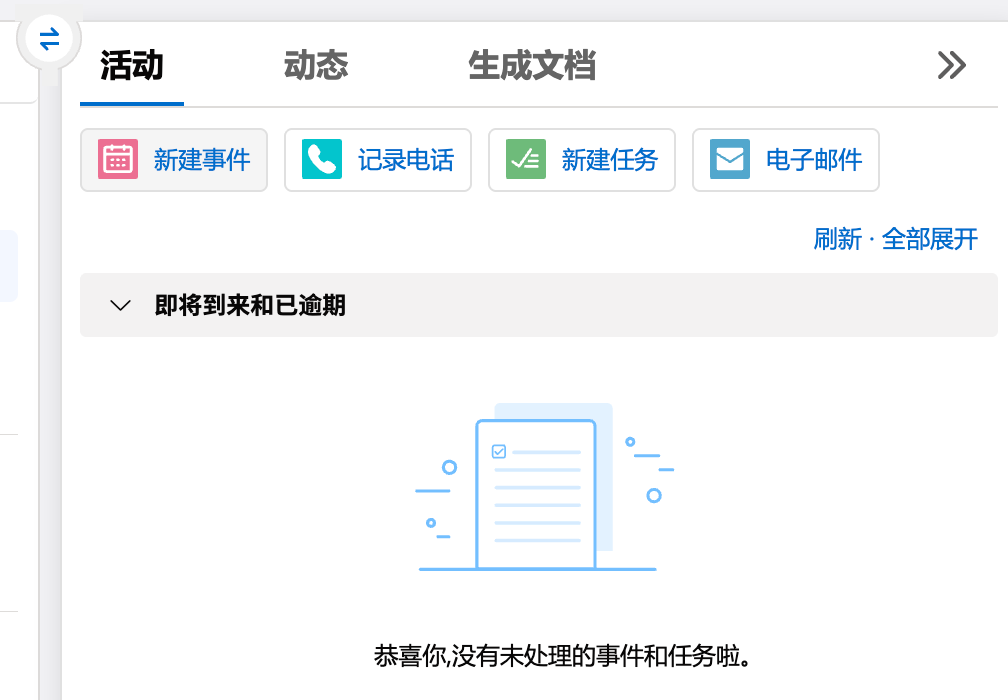Click the 即将到来和已逾期 section header
This screenshot has height=700, width=1008.
pyautogui.click(x=250, y=305)
